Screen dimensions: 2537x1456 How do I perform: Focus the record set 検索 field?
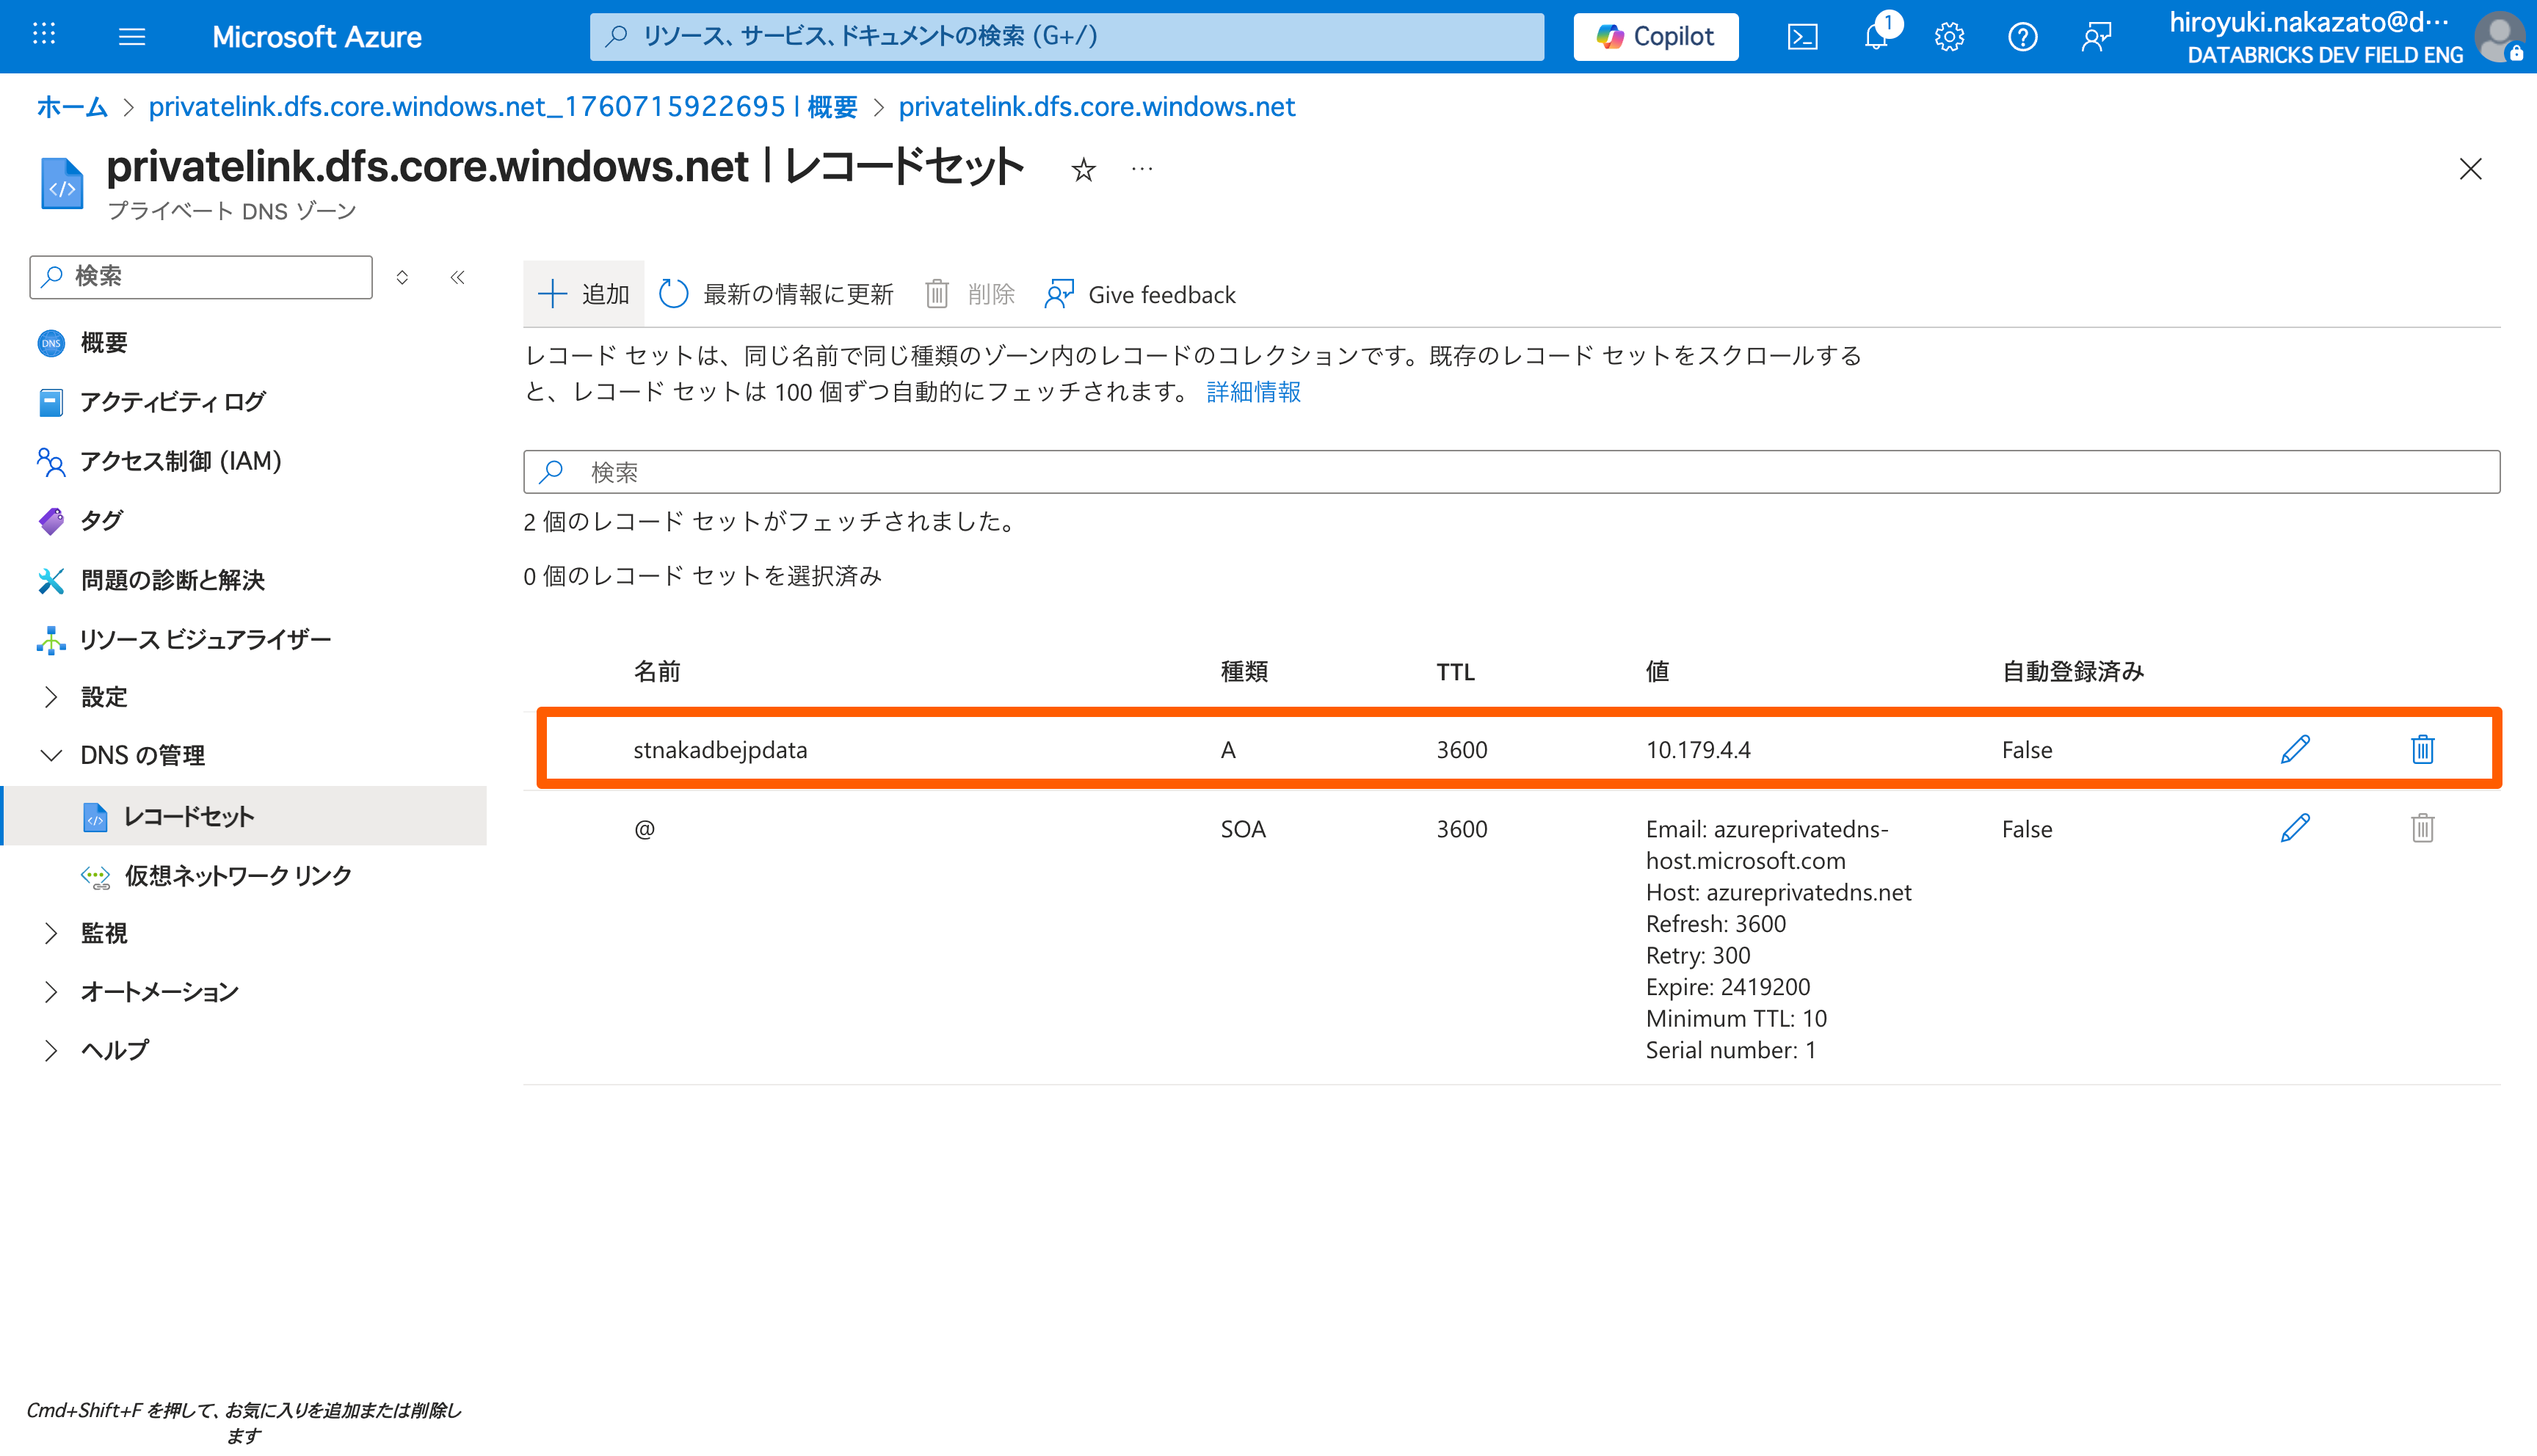(1510, 472)
